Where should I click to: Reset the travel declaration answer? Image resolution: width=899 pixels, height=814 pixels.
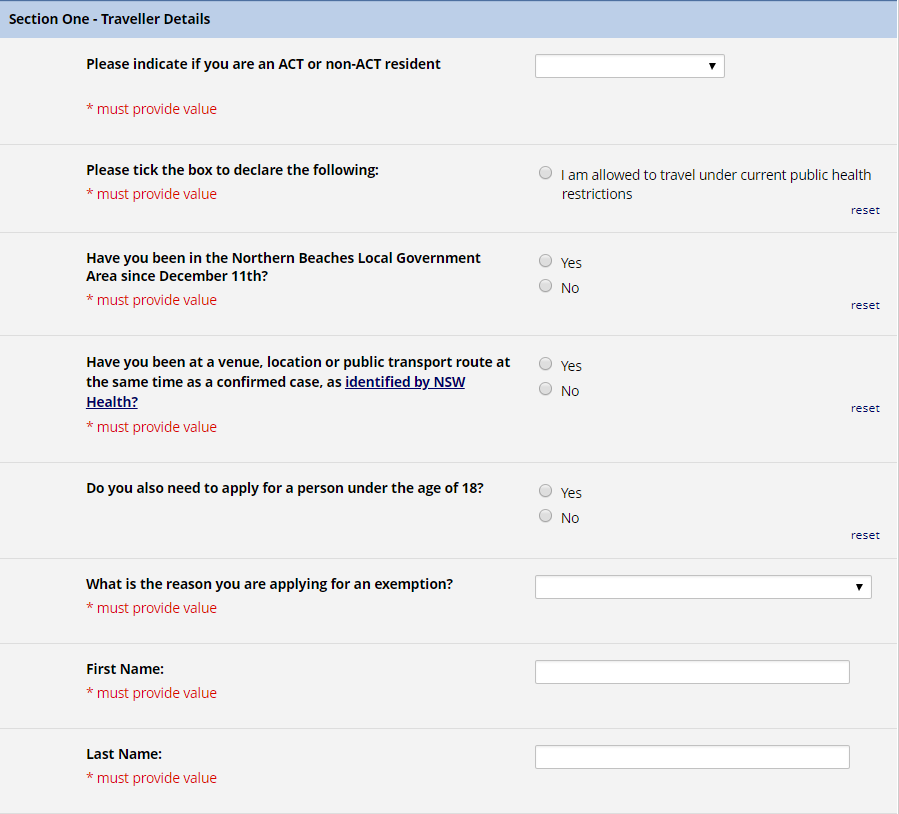point(865,210)
